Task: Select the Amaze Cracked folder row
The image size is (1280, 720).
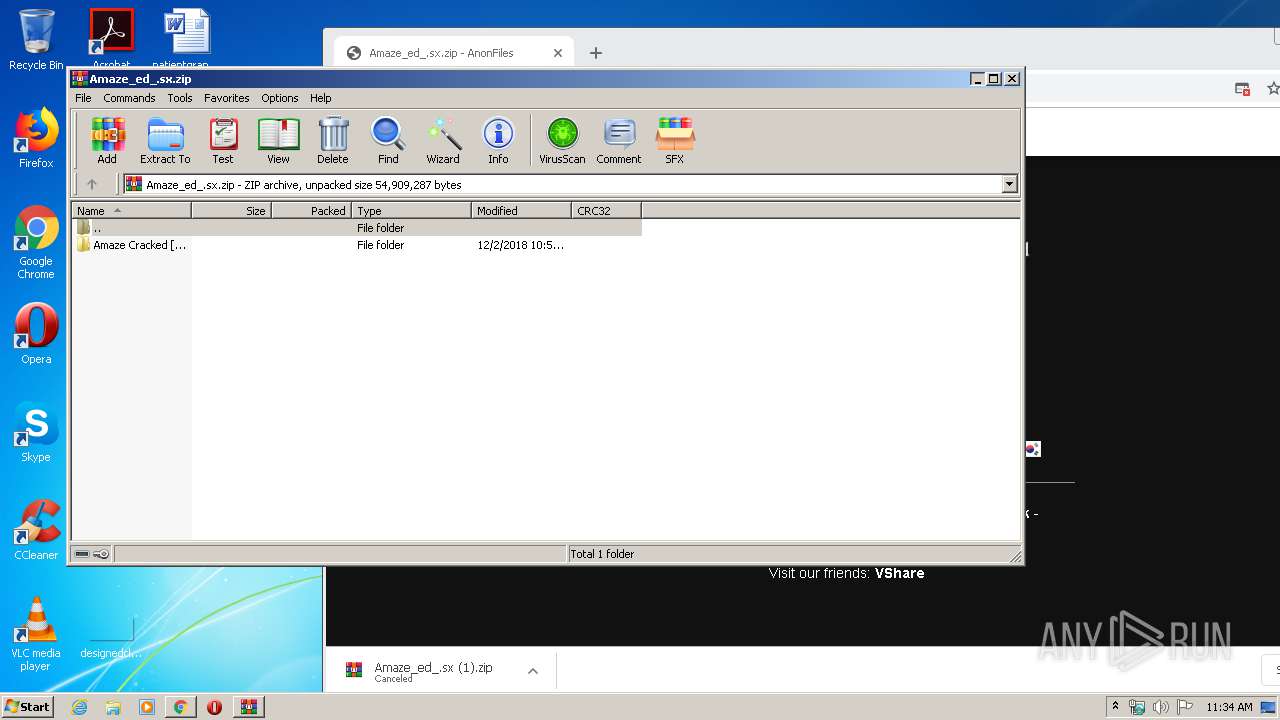Action: [356, 245]
